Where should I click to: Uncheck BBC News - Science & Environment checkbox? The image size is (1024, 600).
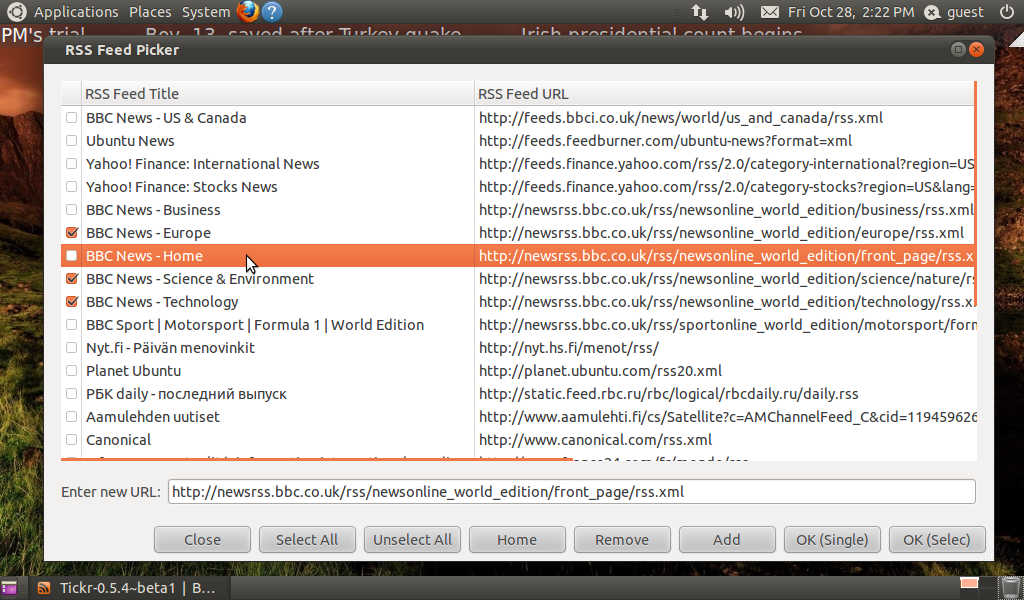(x=71, y=279)
